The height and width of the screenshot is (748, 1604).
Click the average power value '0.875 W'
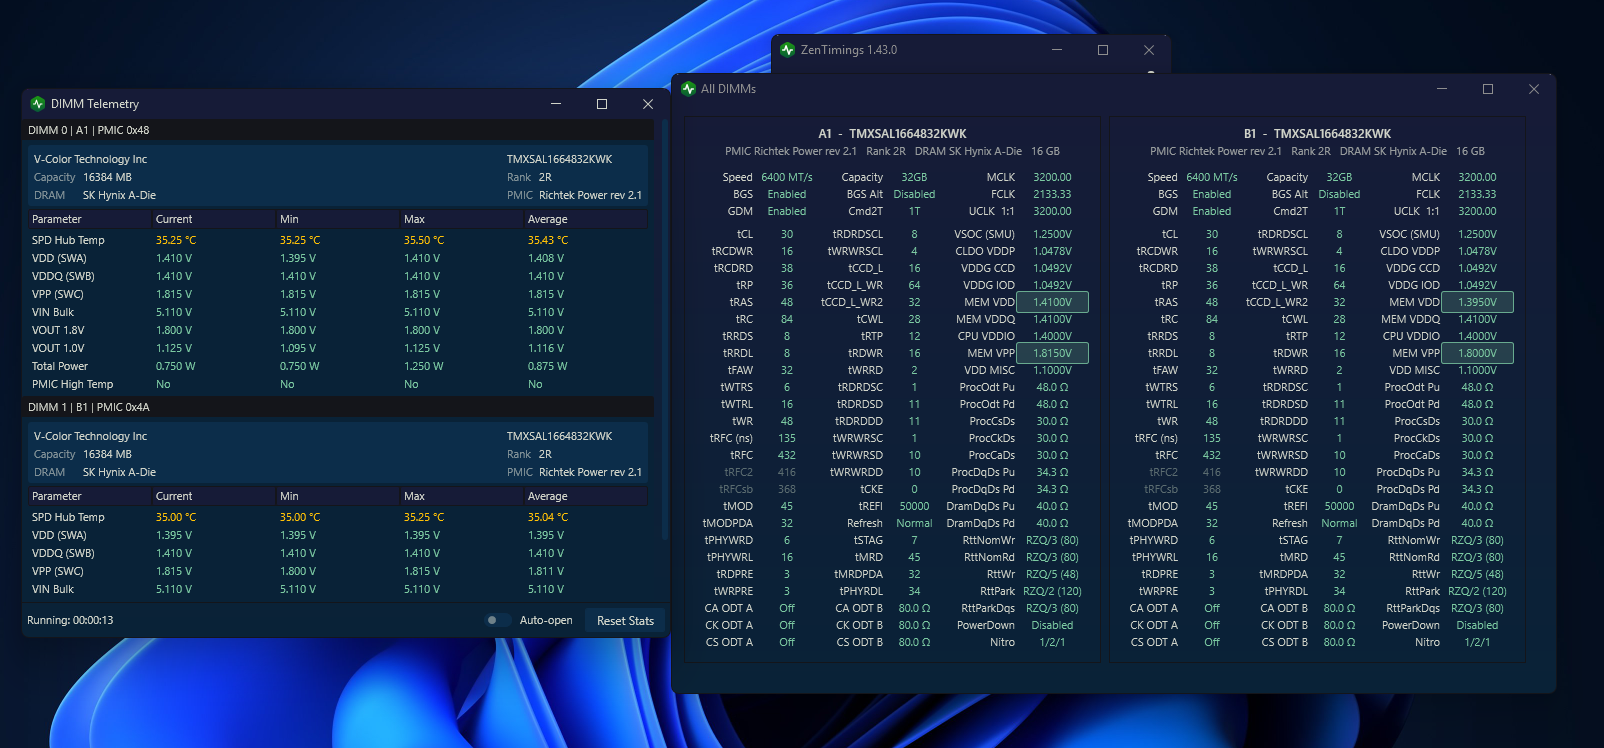(x=548, y=366)
